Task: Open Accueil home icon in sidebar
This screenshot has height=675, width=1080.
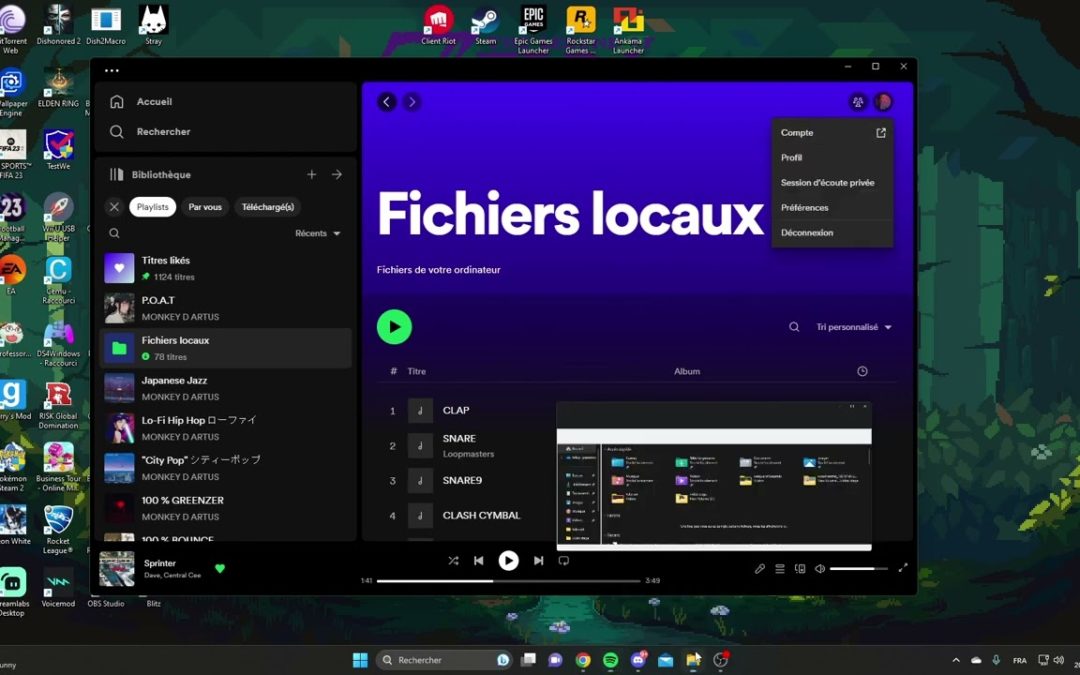Action: 117,102
